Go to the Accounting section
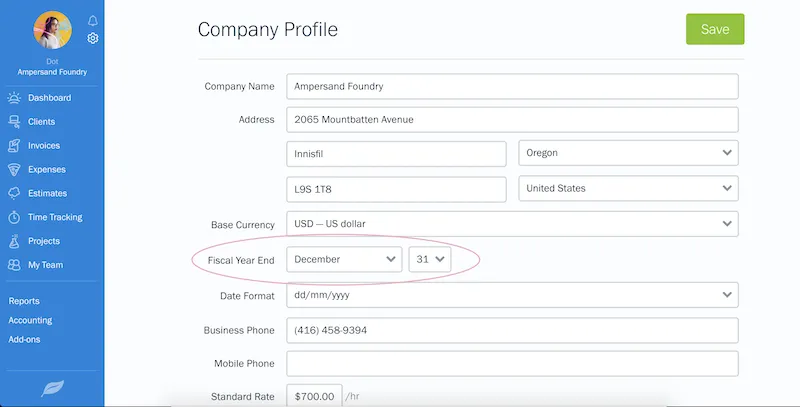800x407 pixels. [30, 321]
